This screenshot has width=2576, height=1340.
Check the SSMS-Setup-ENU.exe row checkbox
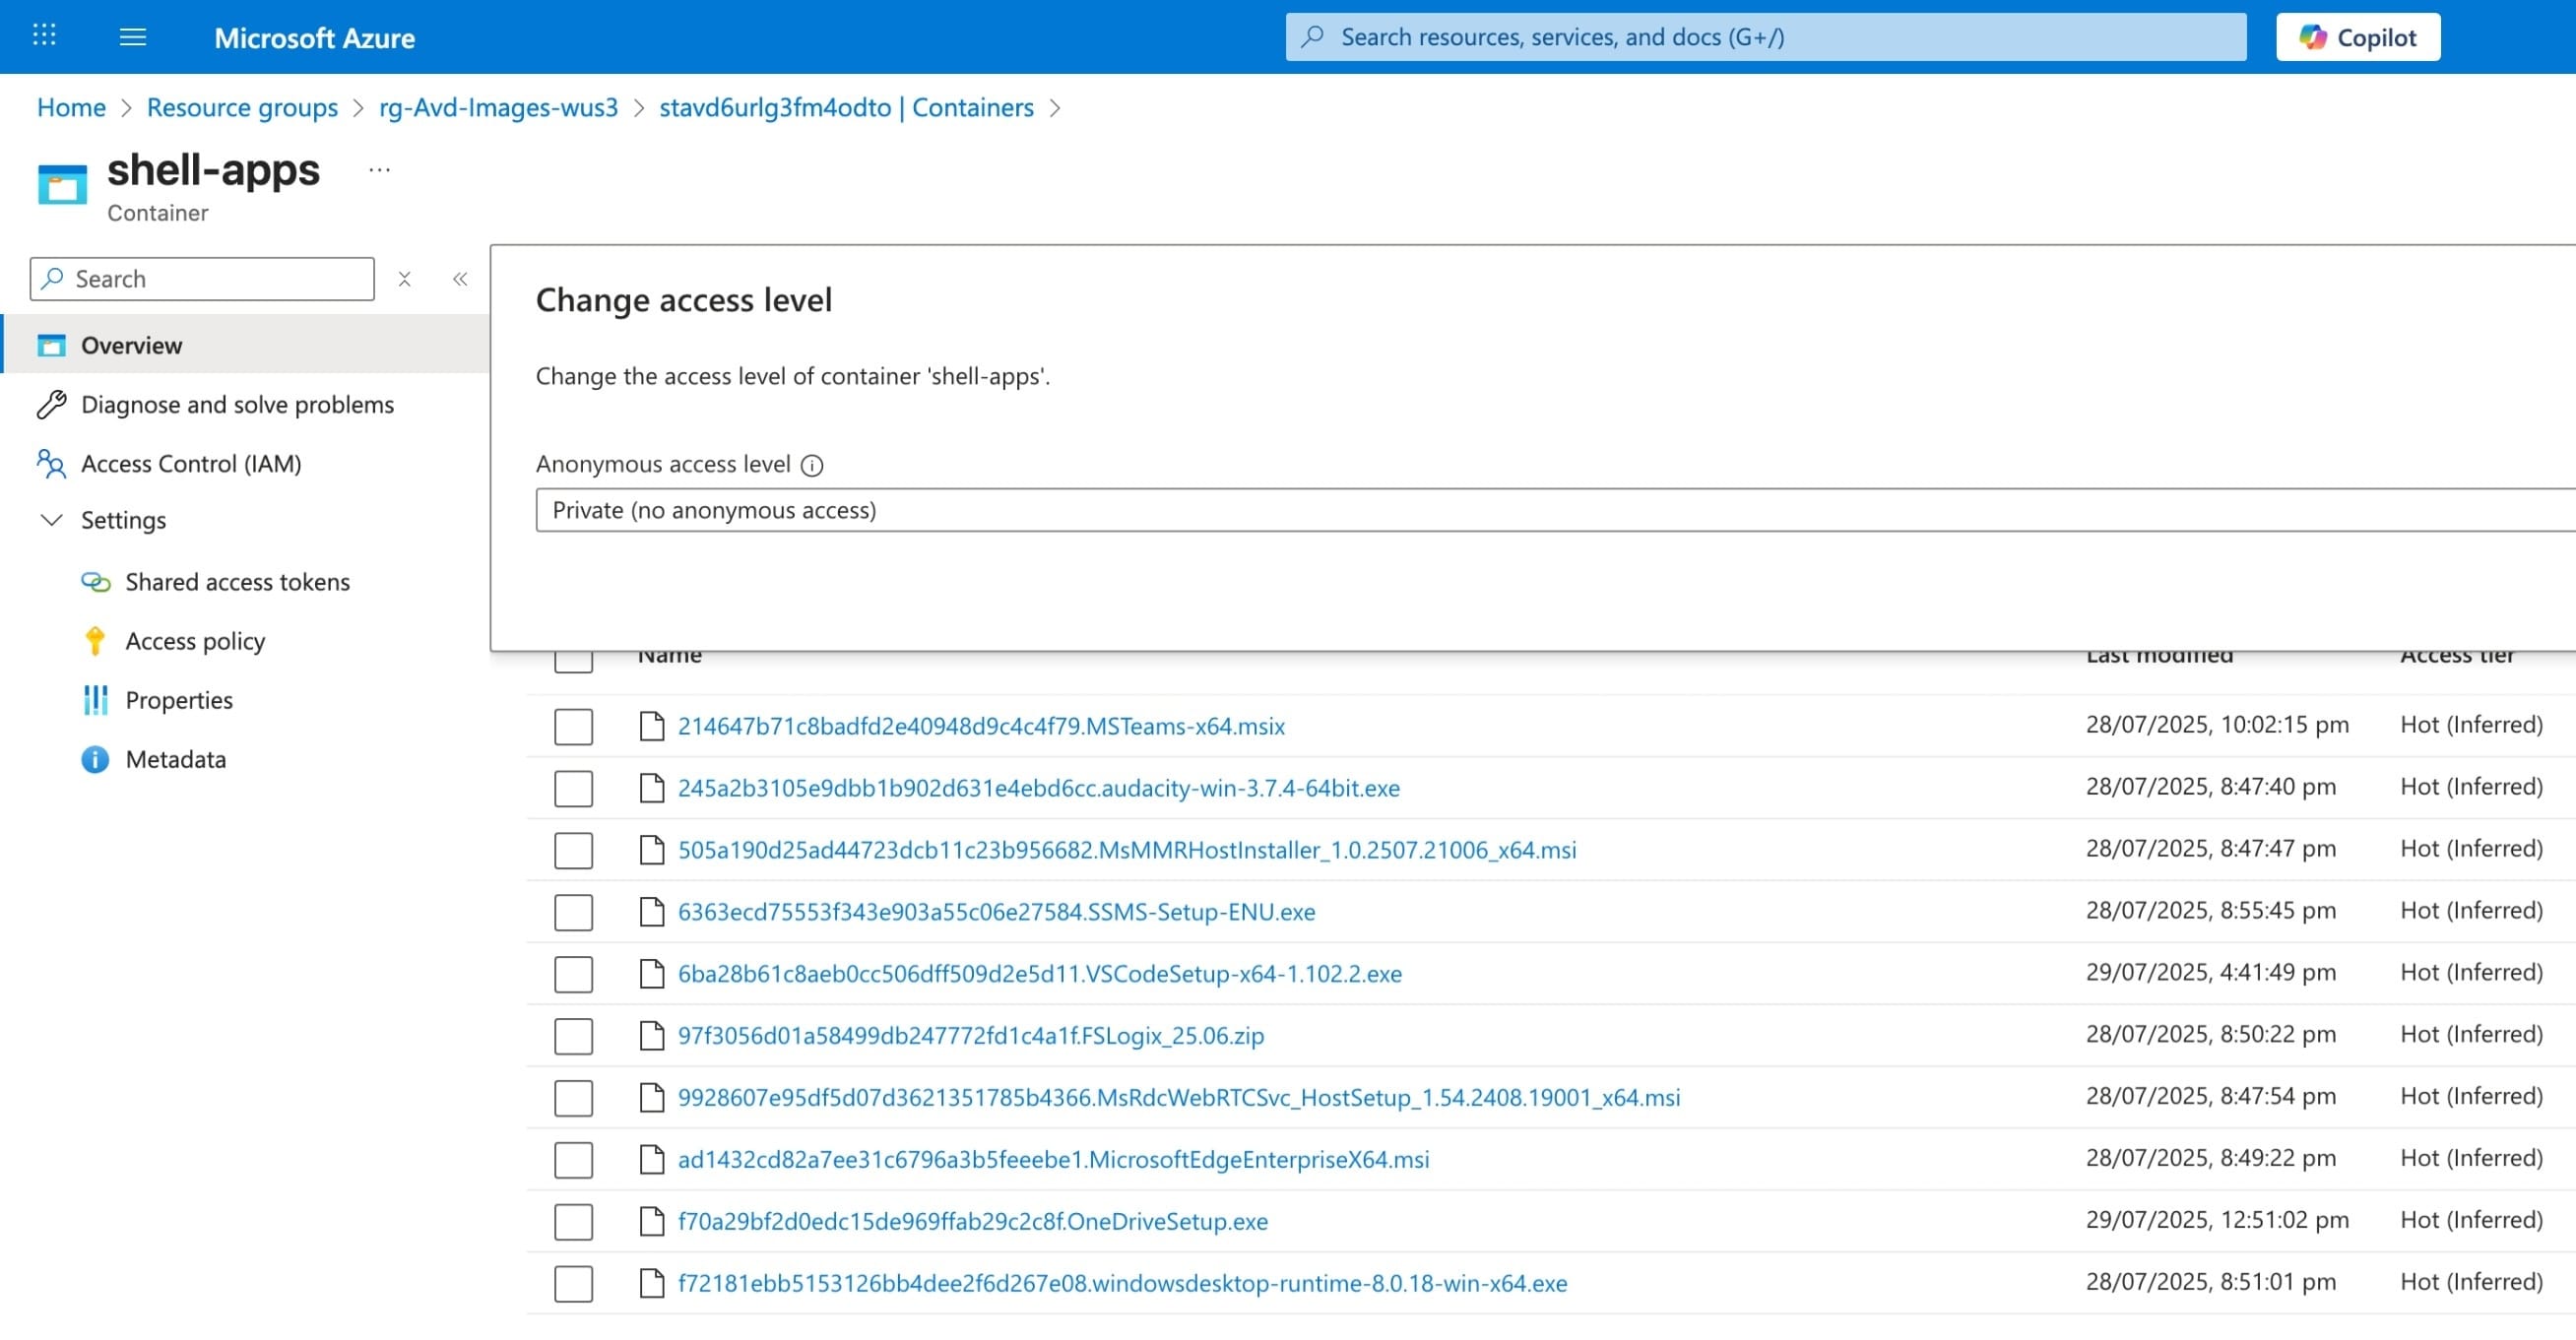coord(573,913)
